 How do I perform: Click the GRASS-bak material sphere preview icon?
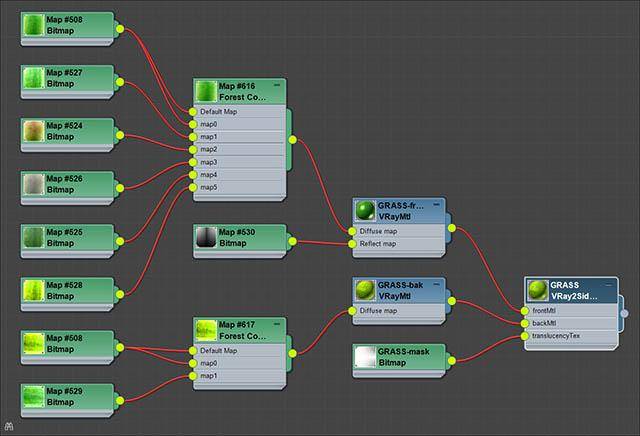366,291
